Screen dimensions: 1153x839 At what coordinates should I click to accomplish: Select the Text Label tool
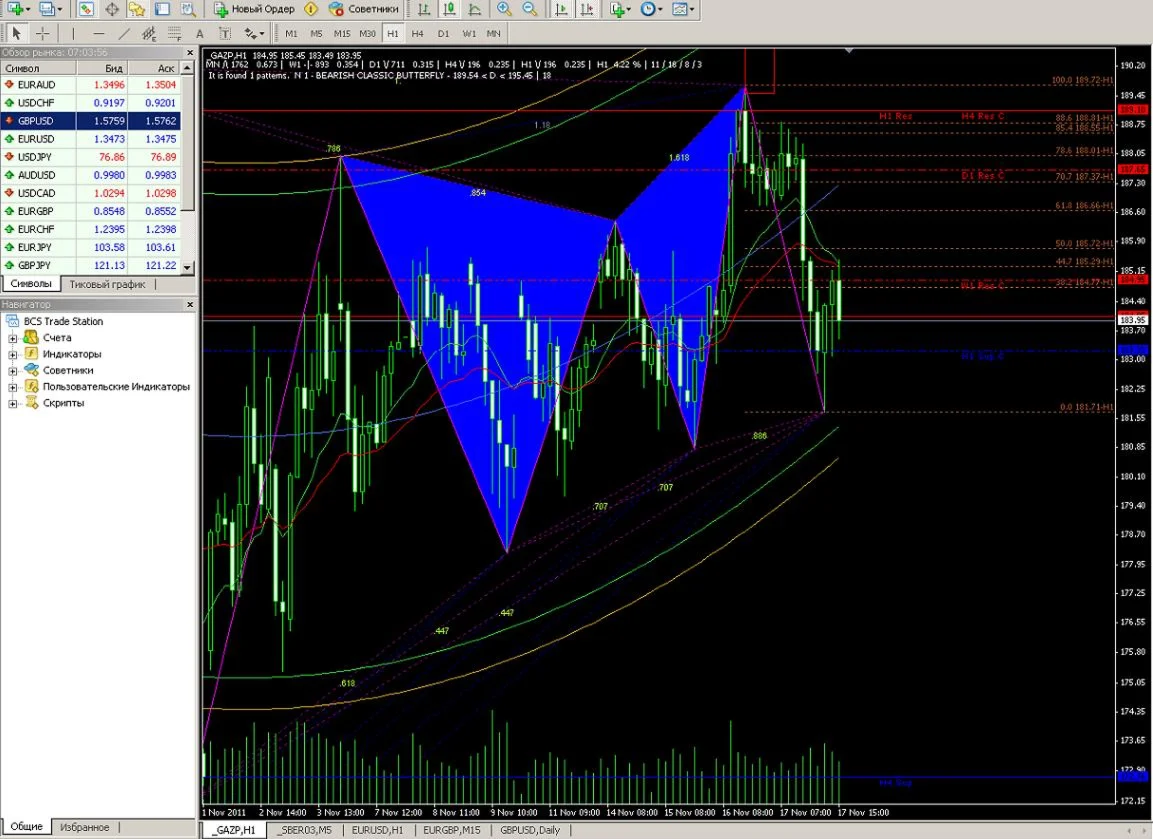225,33
